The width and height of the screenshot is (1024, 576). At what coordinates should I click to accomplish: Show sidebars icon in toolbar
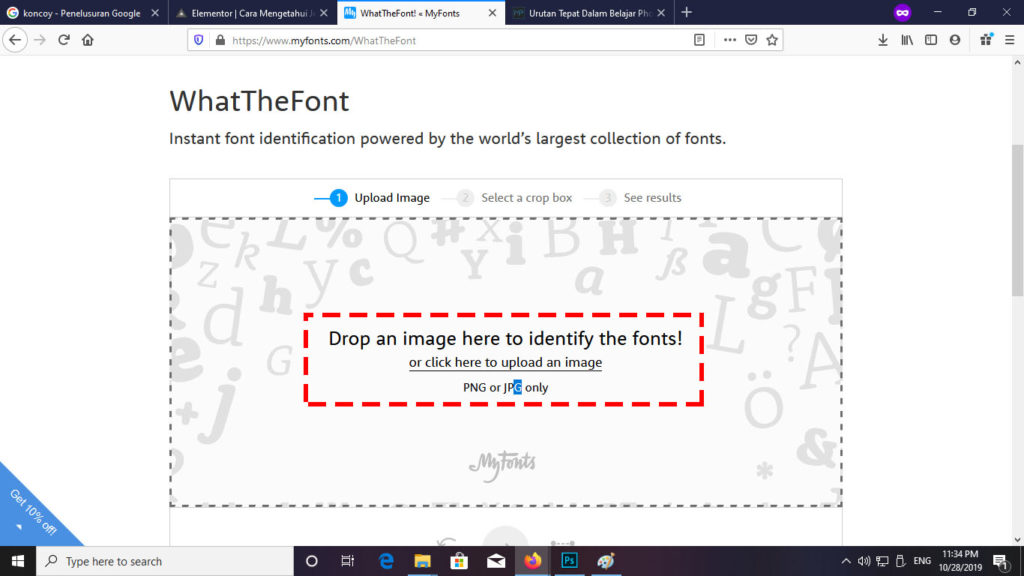931,40
